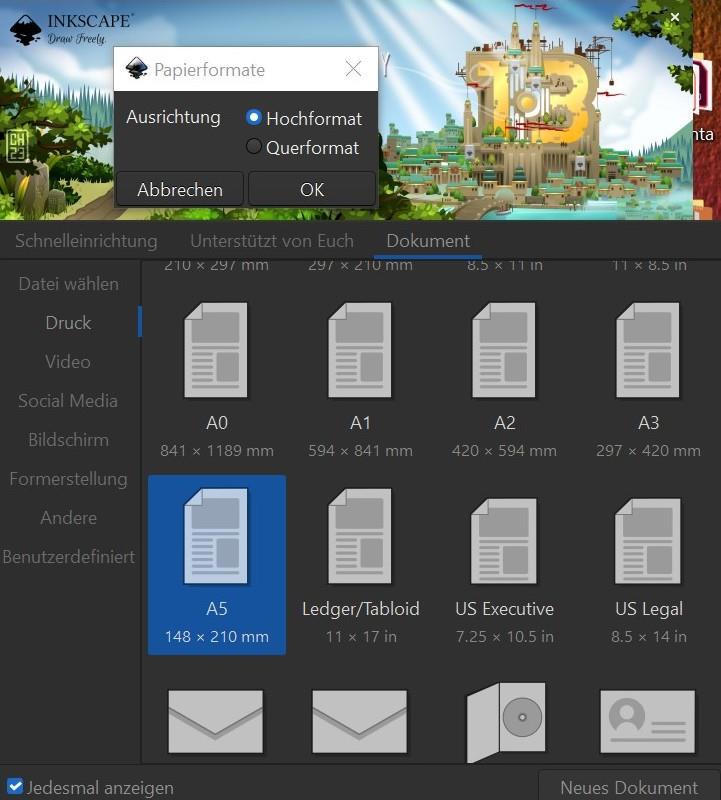Select the US Executive template icon
This screenshot has height=800, width=721.
point(504,541)
